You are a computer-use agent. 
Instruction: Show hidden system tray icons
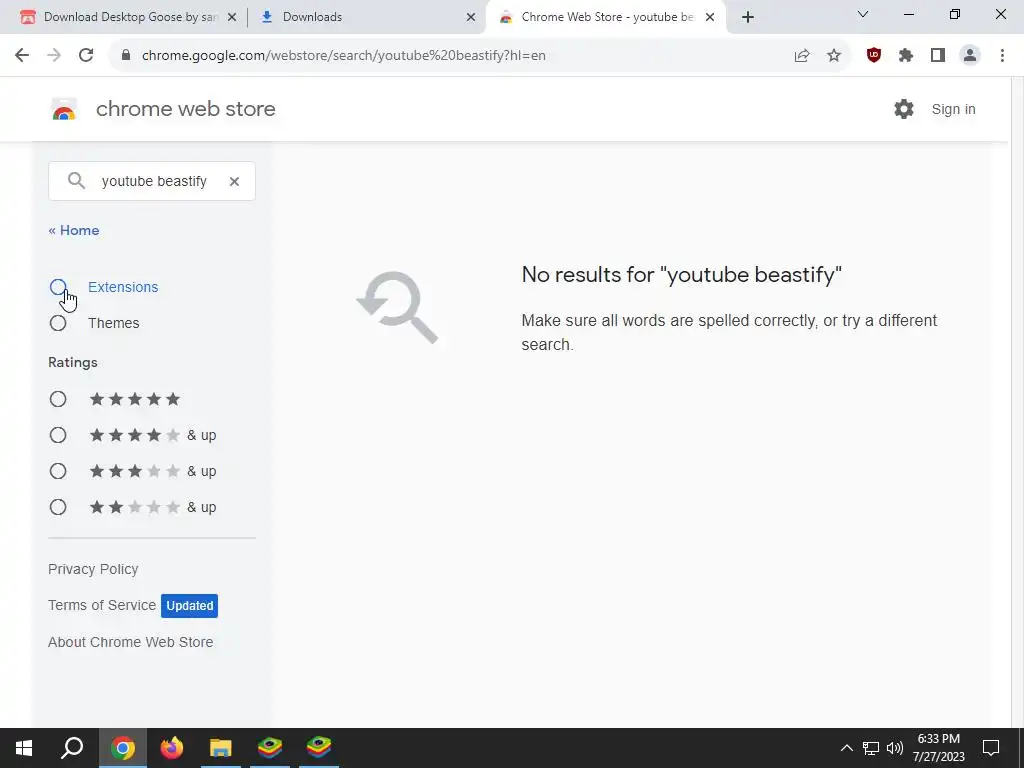tap(846, 748)
